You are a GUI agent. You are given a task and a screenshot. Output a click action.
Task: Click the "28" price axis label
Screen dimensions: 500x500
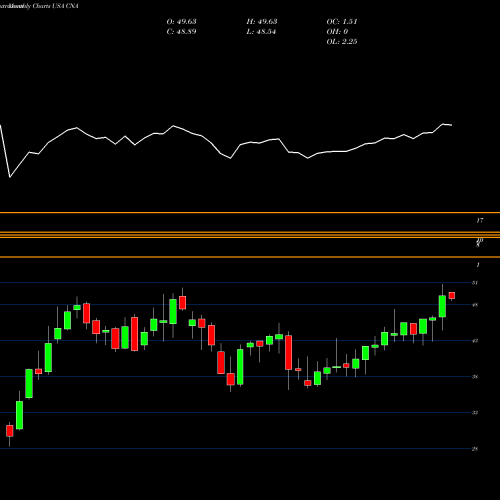coord(475,449)
